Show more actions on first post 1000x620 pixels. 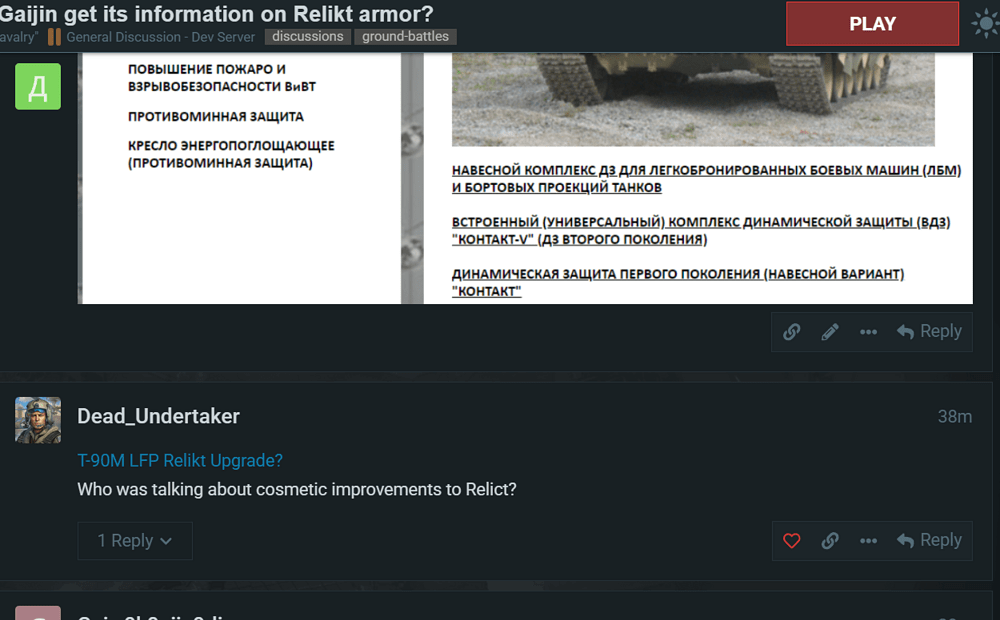click(x=868, y=332)
